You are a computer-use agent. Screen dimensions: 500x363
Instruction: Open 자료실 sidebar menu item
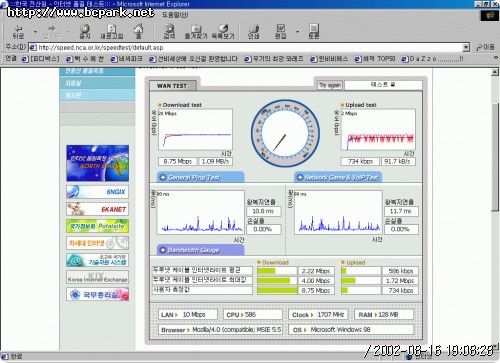point(97,83)
